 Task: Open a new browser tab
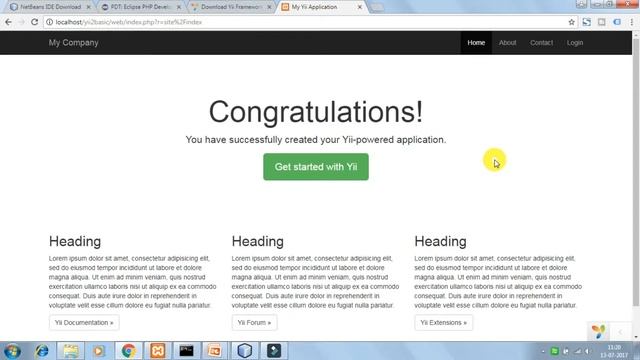pyautogui.click(x=378, y=7)
